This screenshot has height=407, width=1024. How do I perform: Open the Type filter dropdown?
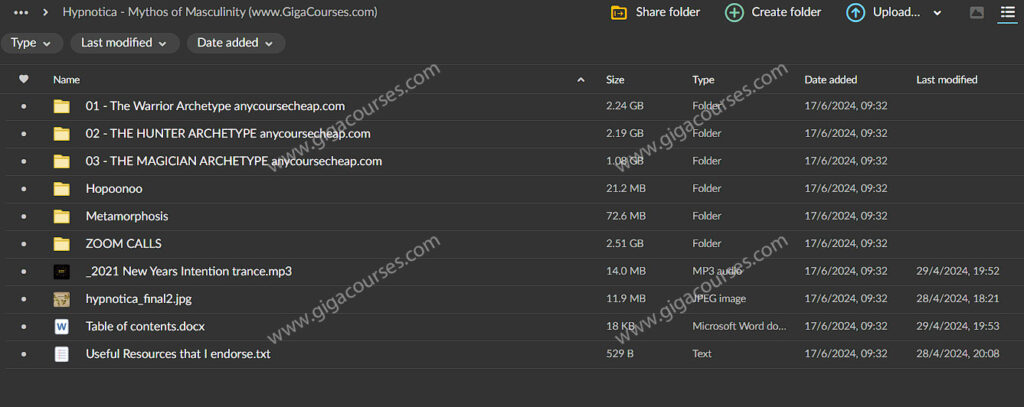coord(33,43)
